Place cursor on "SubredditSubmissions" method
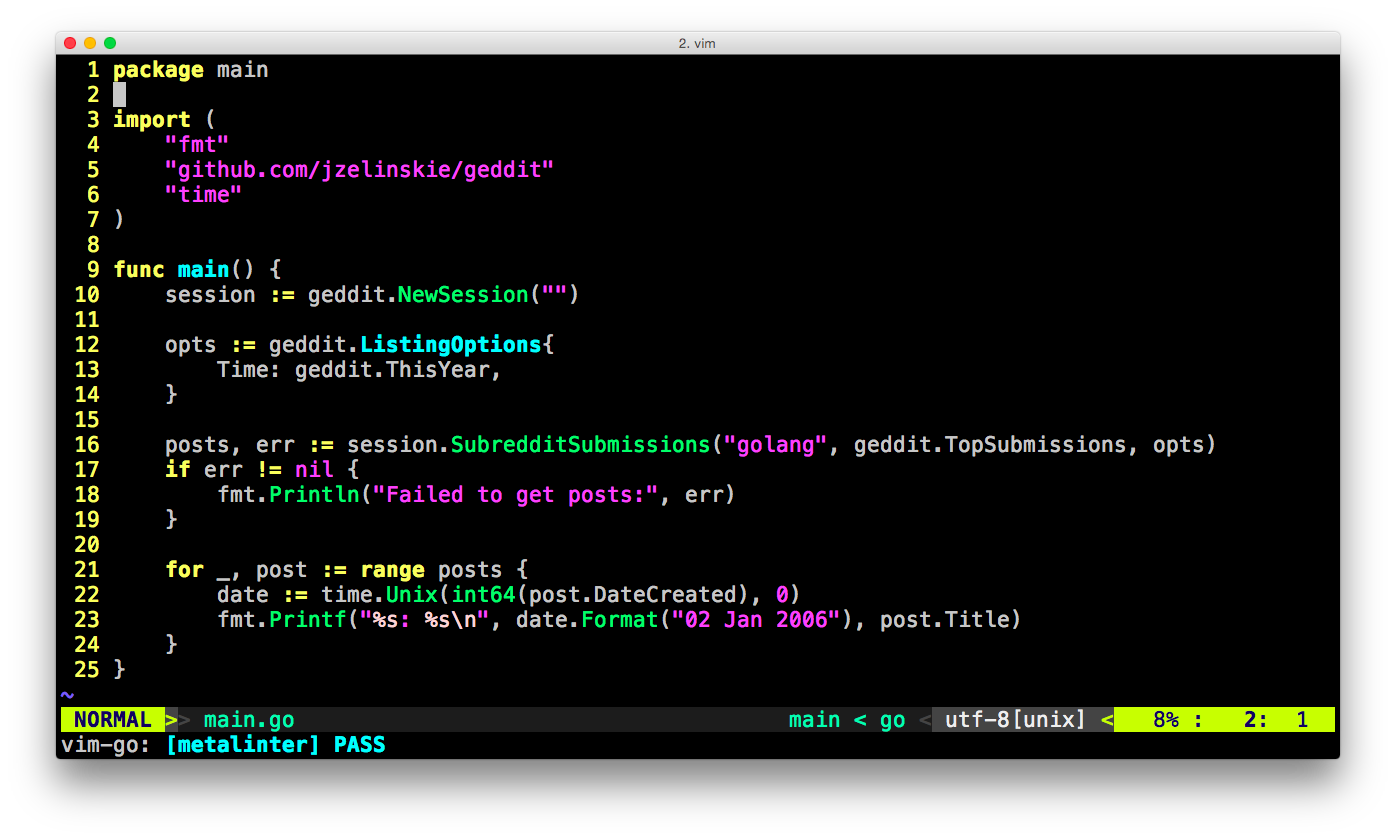 point(581,445)
